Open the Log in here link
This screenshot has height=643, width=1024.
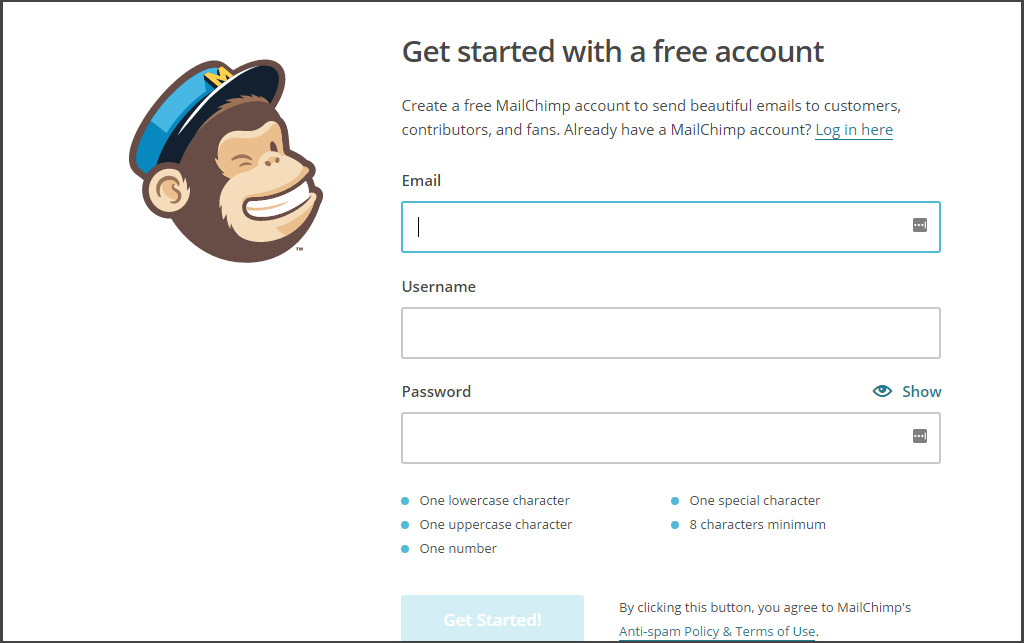coord(853,129)
